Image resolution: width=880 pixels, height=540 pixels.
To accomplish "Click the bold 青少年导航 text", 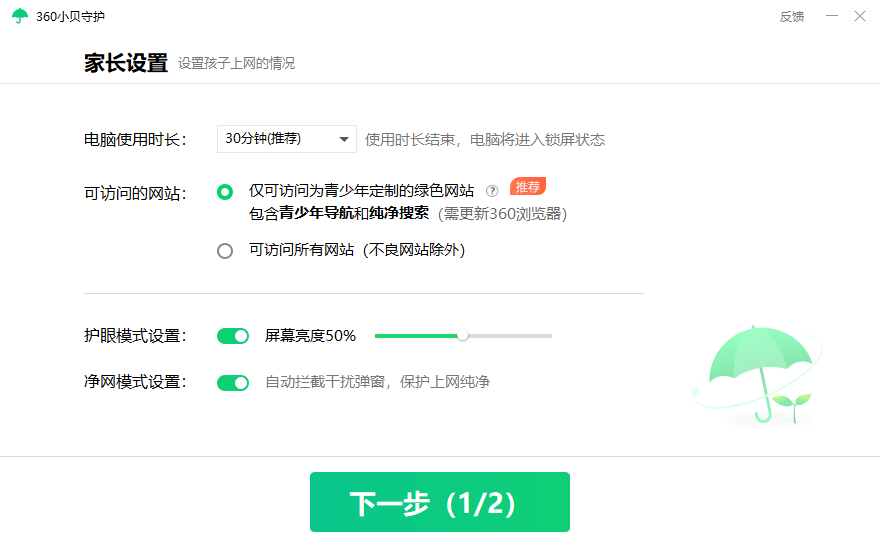I will 309,213.
